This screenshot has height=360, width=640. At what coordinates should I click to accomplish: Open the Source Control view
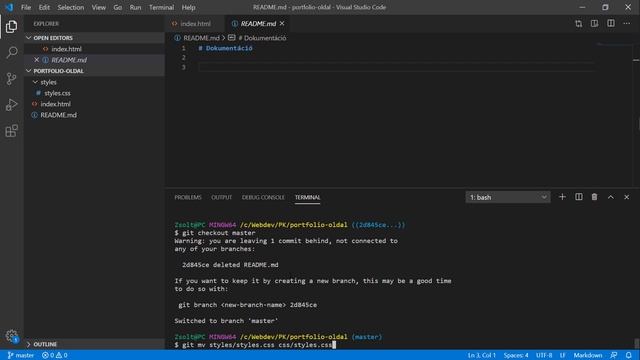pyautogui.click(x=11, y=79)
